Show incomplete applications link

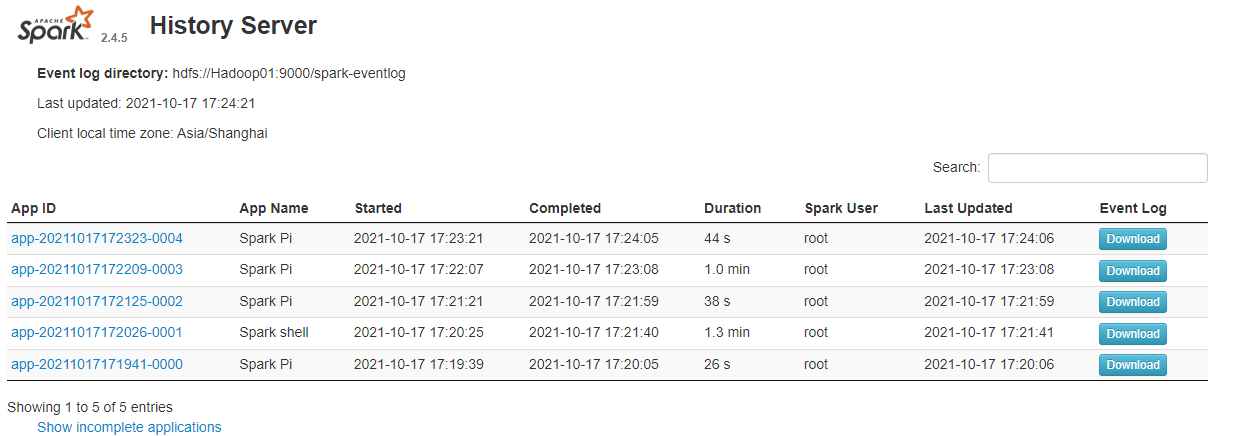tap(129, 427)
